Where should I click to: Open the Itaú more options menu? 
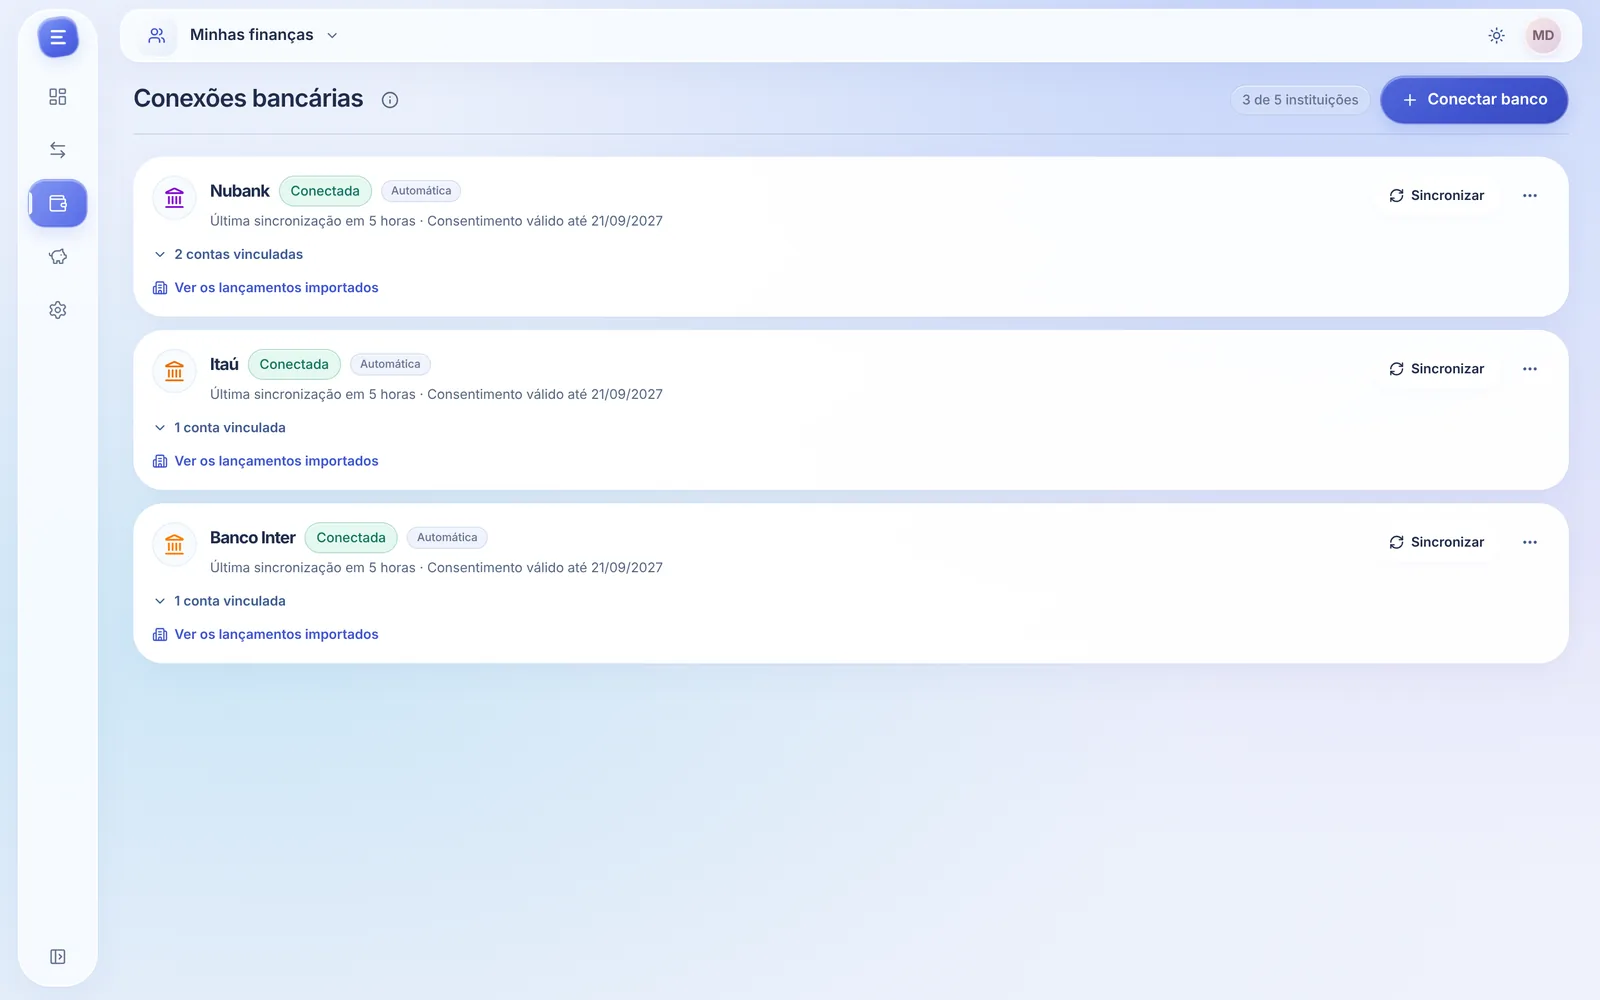point(1529,369)
